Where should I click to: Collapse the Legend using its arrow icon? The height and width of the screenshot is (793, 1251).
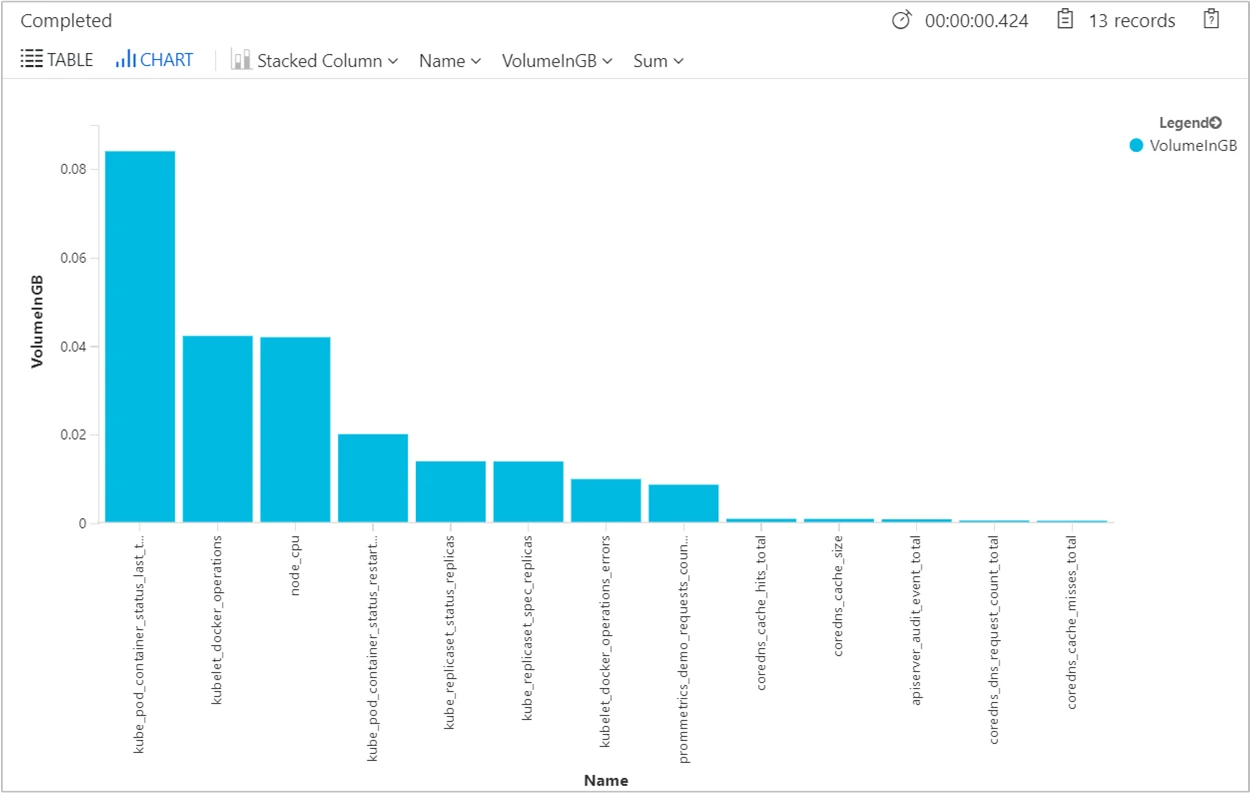[x=1216, y=123]
